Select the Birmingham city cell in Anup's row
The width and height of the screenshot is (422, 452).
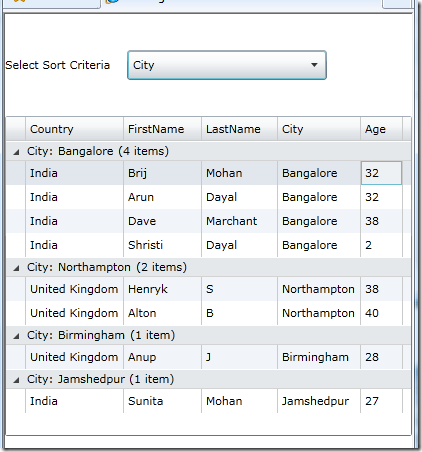tap(319, 357)
